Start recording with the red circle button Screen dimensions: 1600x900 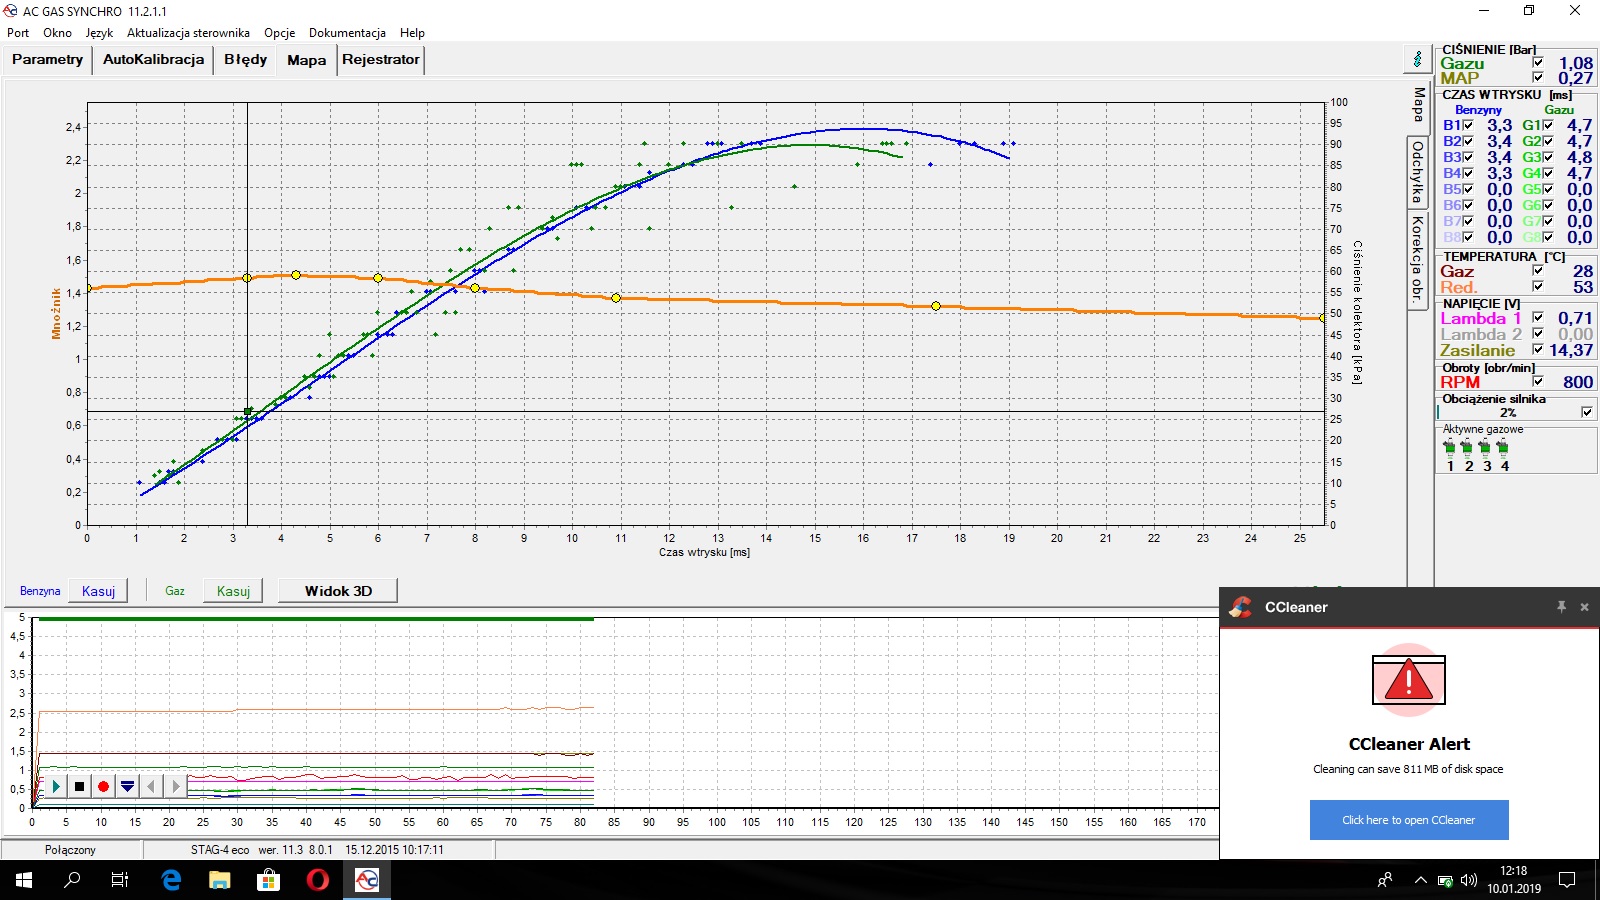[x=103, y=787]
